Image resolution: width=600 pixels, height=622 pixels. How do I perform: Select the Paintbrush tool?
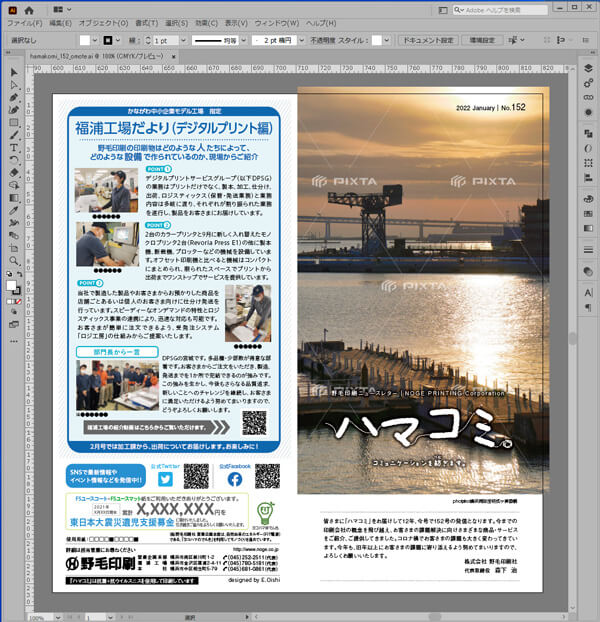point(14,135)
